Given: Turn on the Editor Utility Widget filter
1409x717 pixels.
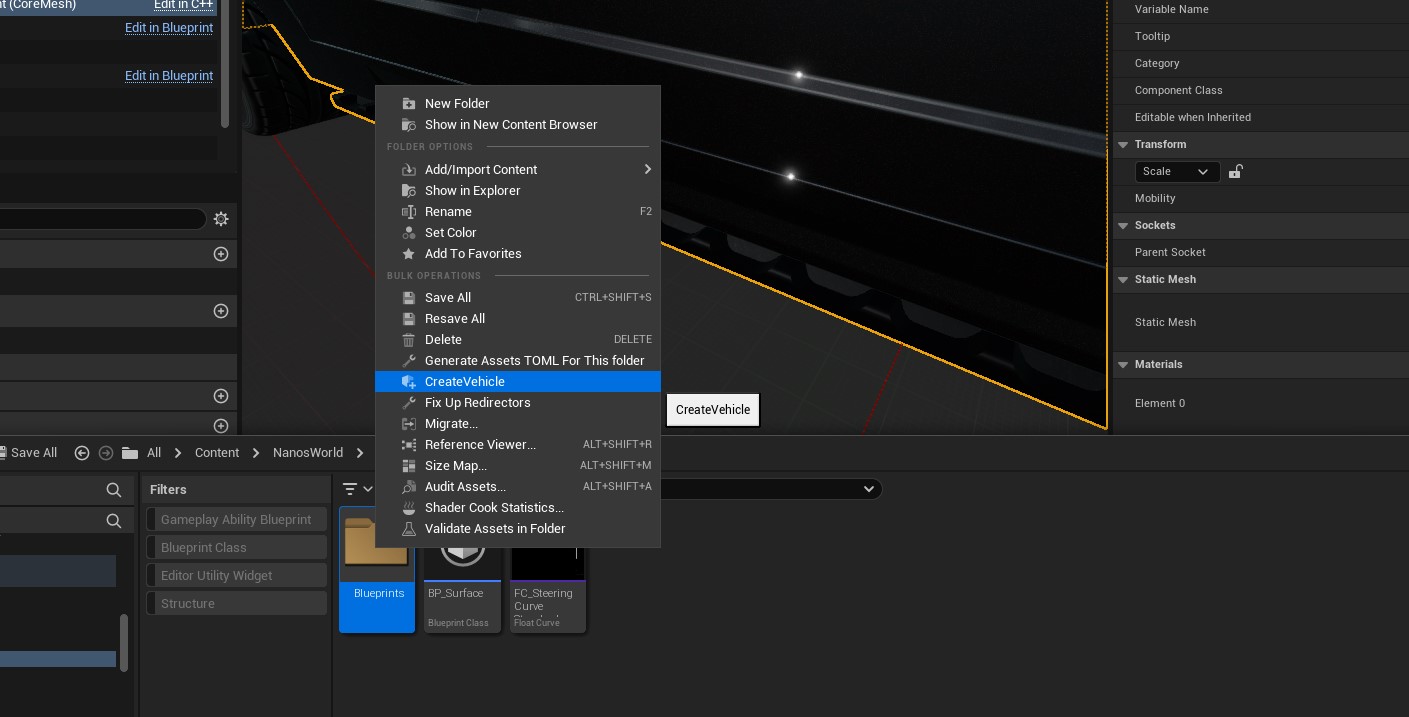Looking at the screenshot, I should point(236,576).
